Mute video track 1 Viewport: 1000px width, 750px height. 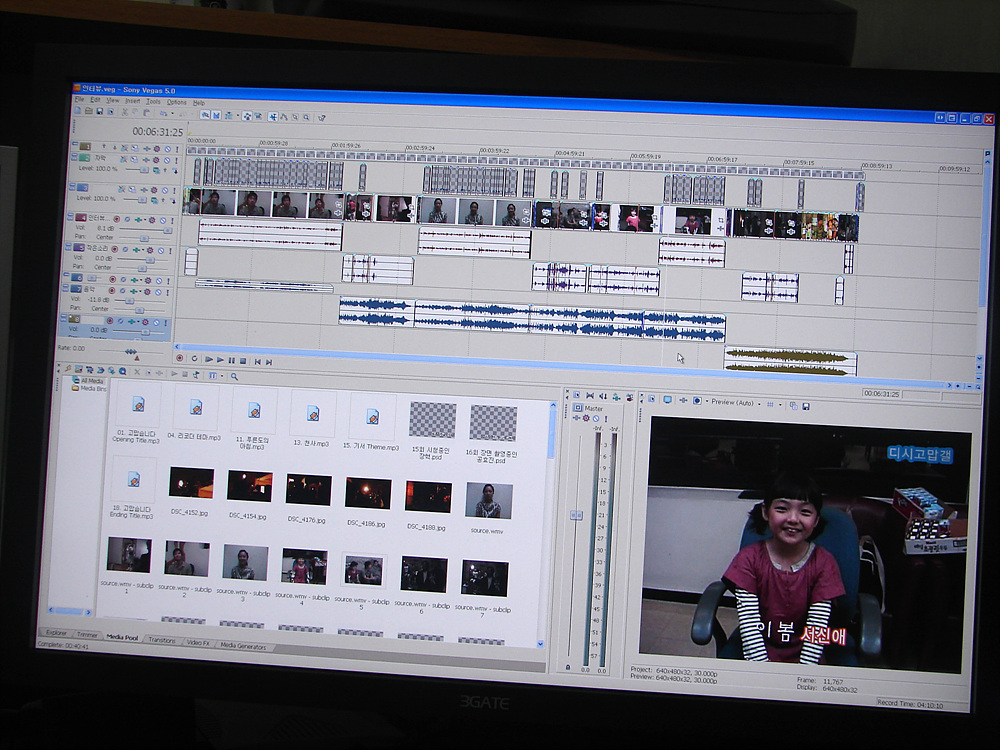pos(168,149)
